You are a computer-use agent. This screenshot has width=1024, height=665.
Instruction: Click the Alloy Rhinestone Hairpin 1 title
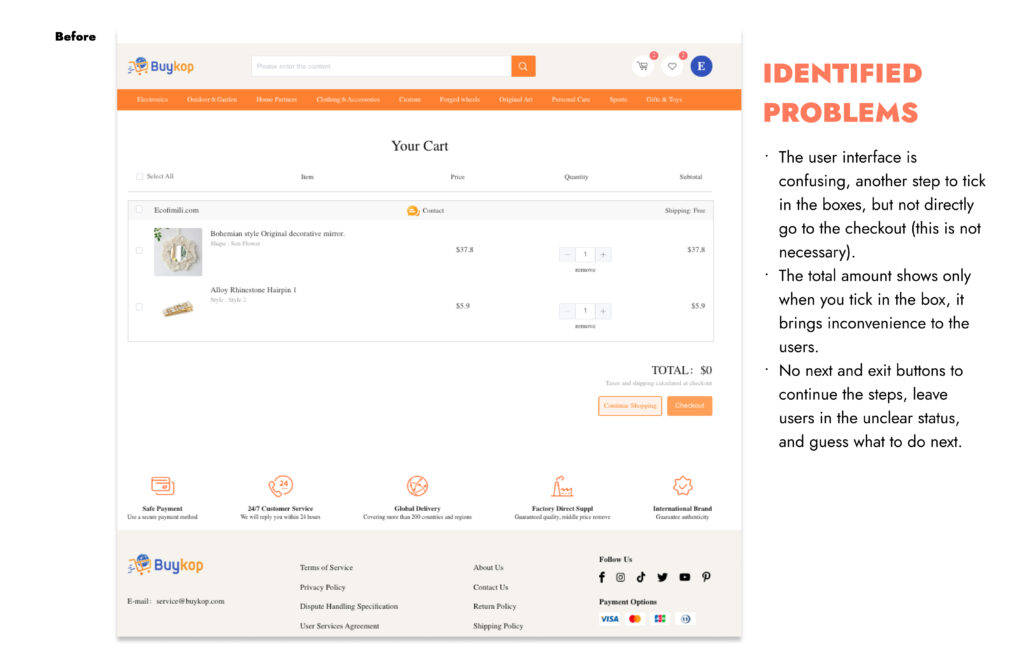tap(253, 289)
